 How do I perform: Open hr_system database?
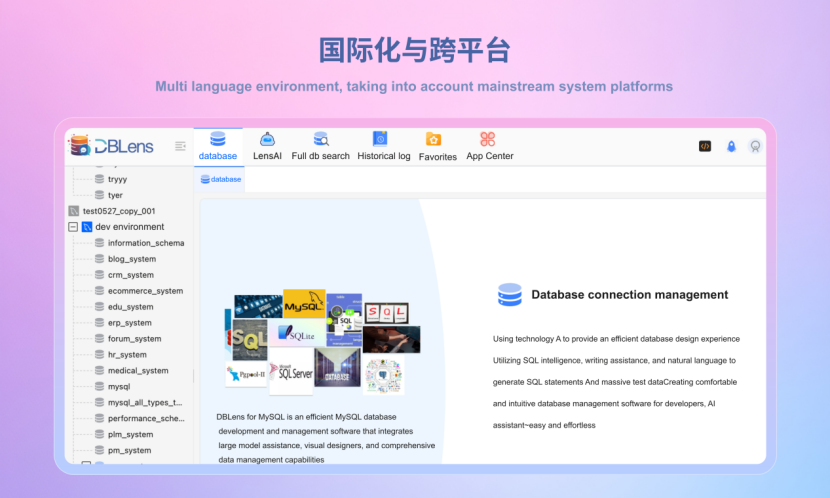click(127, 355)
